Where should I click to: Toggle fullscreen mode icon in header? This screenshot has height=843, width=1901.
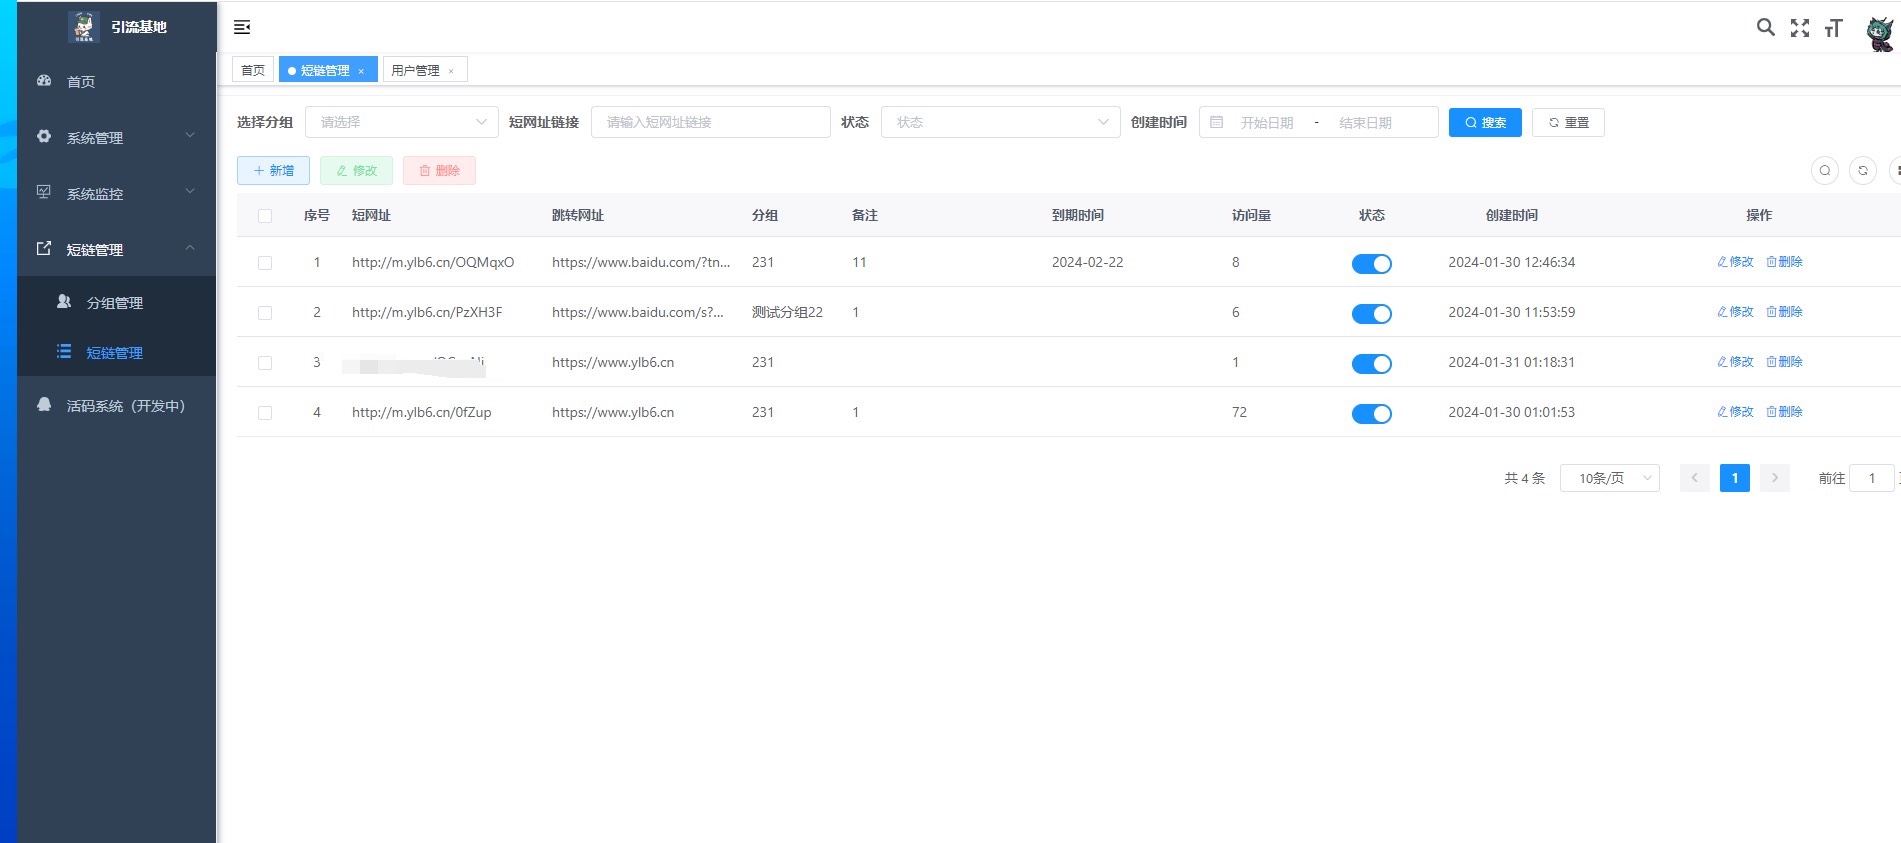click(1799, 28)
